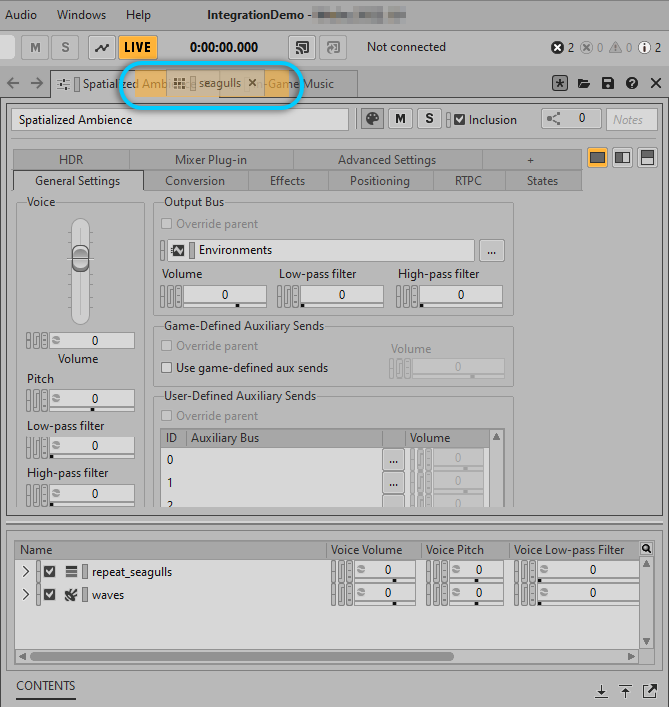Enable Use game-defined aux sends
Image resolution: width=669 pixels, height=707 pixels.
168,368
